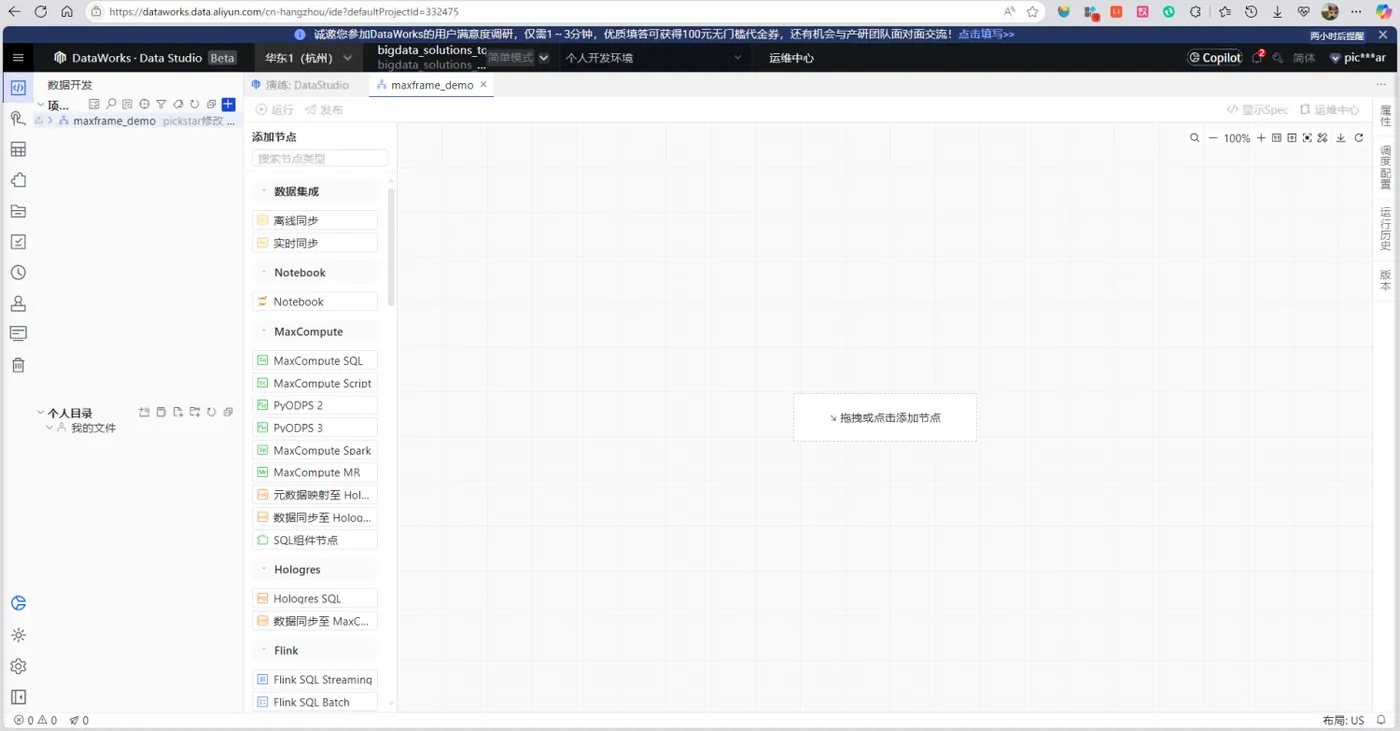Viewport: 1400px width, 731px height.
Task: Open the region dropdown 华东1（杭州）
Action: [x=308, y=58]
